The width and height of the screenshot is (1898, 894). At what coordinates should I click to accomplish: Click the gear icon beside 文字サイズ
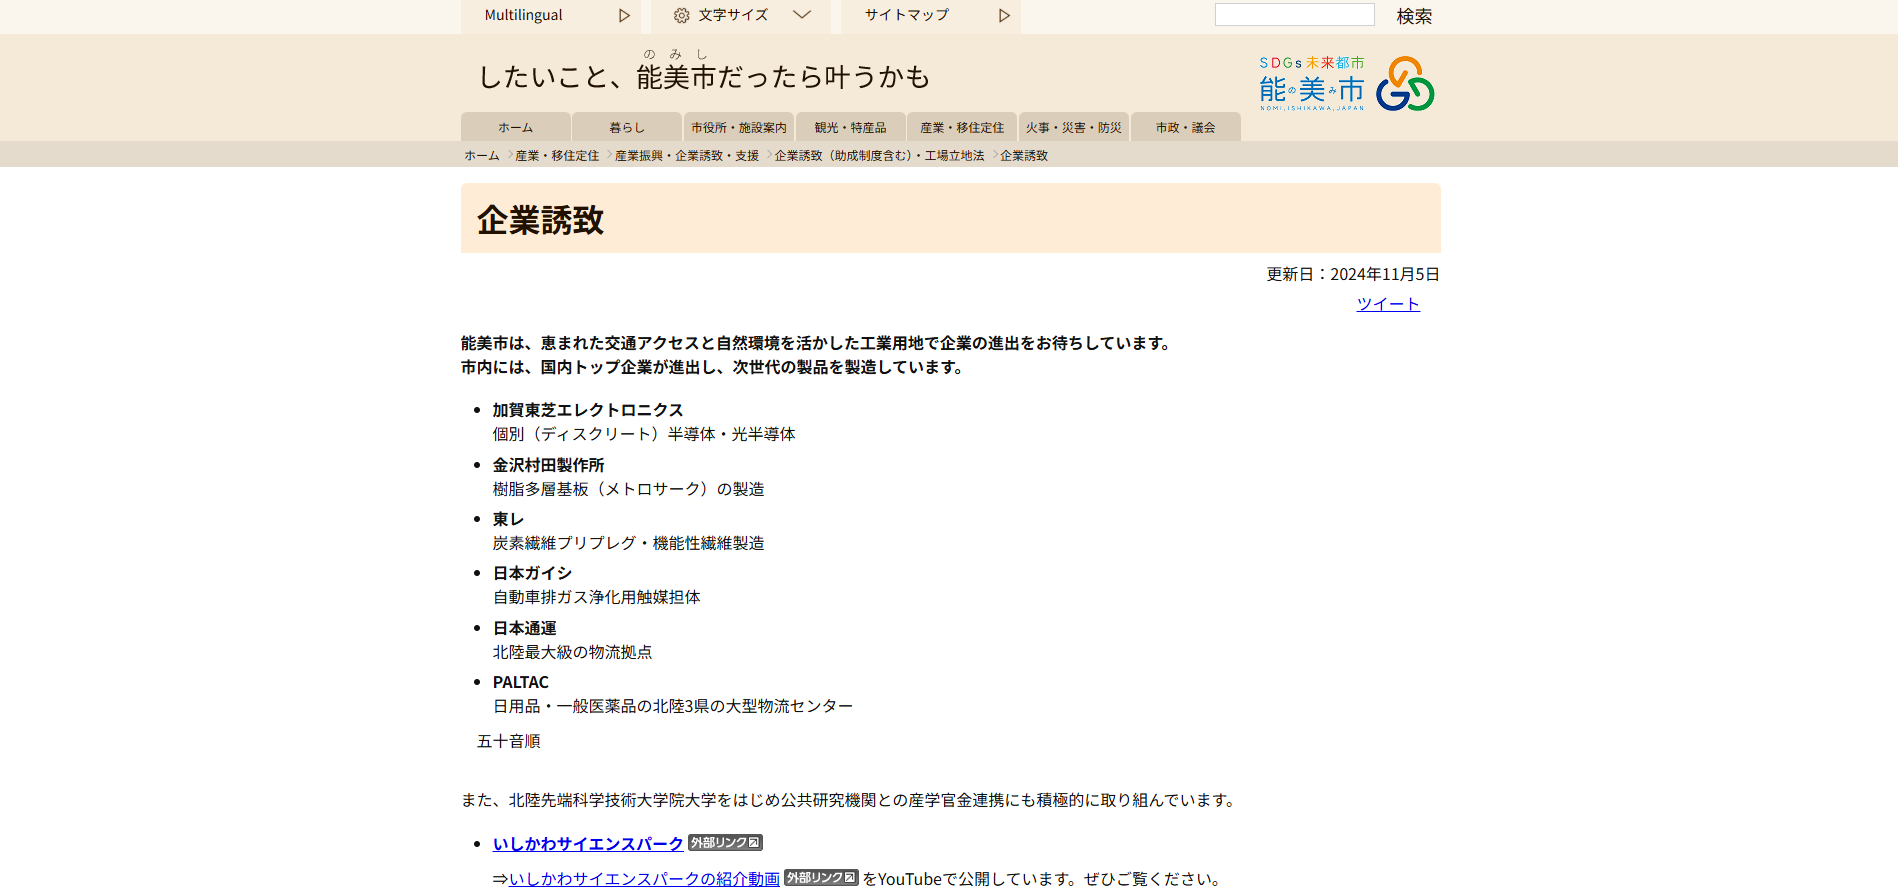pyautogui.click(x=682, y=16)
